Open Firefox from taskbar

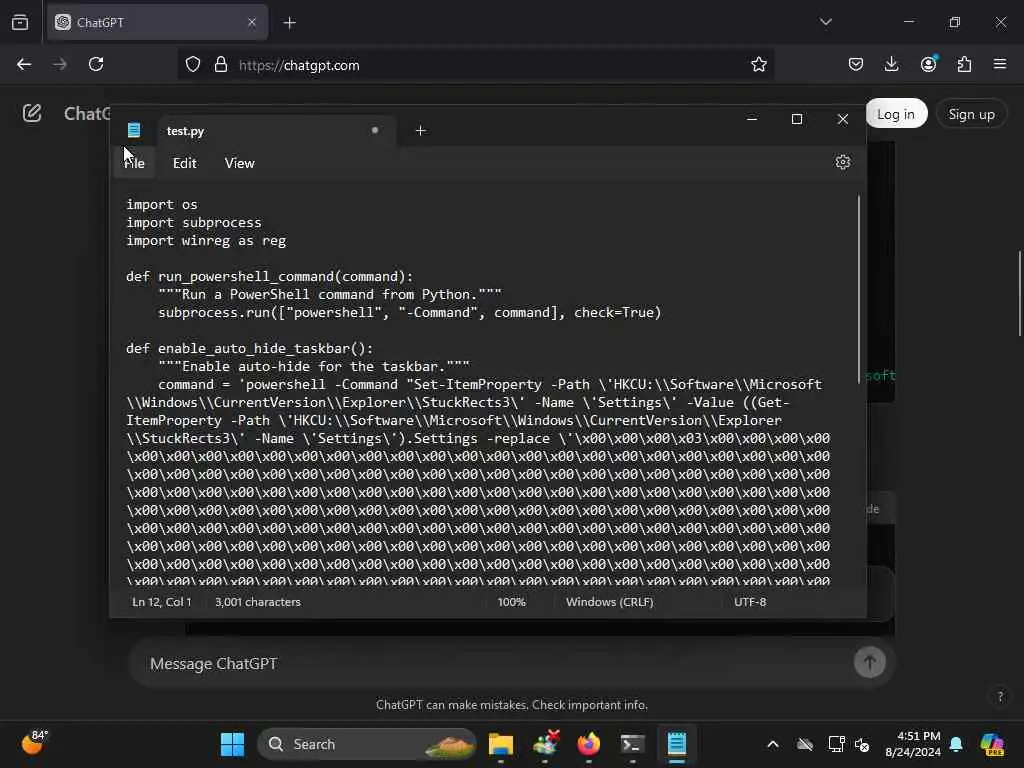(x=589, y=744)
